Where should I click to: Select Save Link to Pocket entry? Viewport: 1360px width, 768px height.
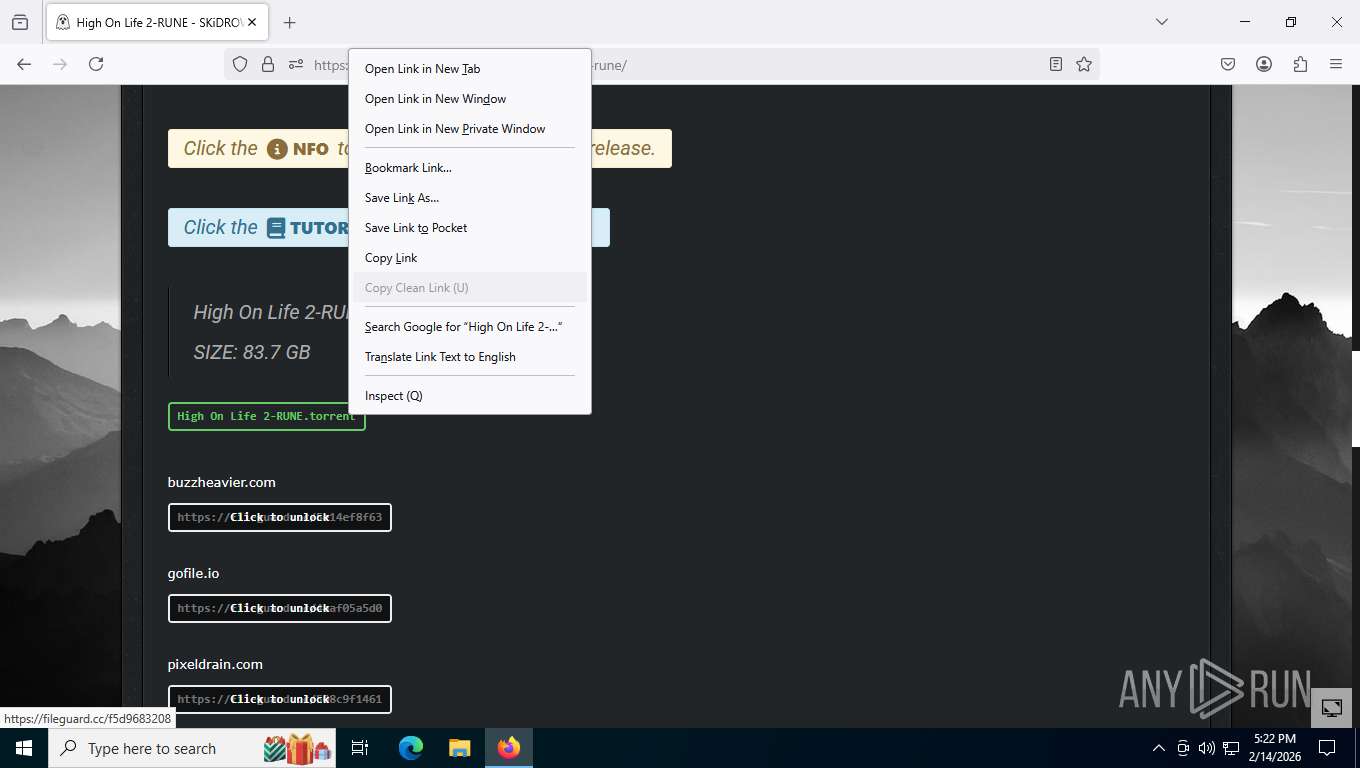tap(470, 228)
